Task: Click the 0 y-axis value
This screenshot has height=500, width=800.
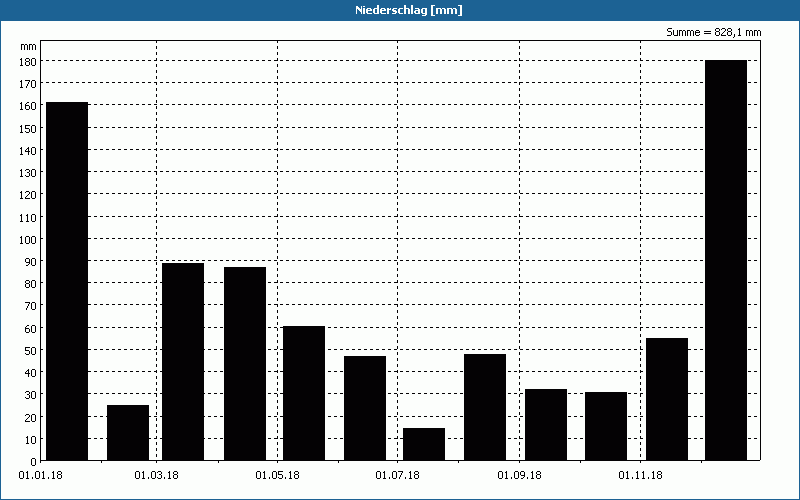Action: pos(33,462)
